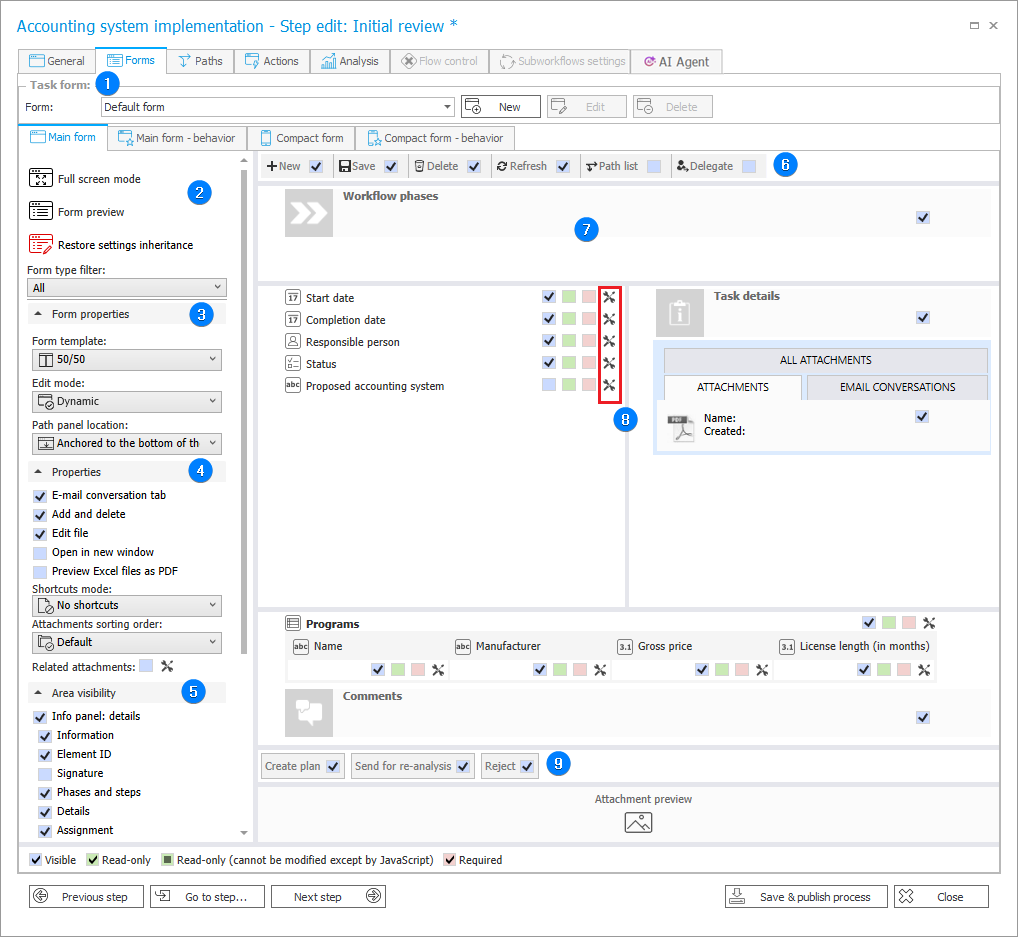Switch to the General tab
Image resolution: width=1018 pixels, height=937 pixels.
coord(56,61)
